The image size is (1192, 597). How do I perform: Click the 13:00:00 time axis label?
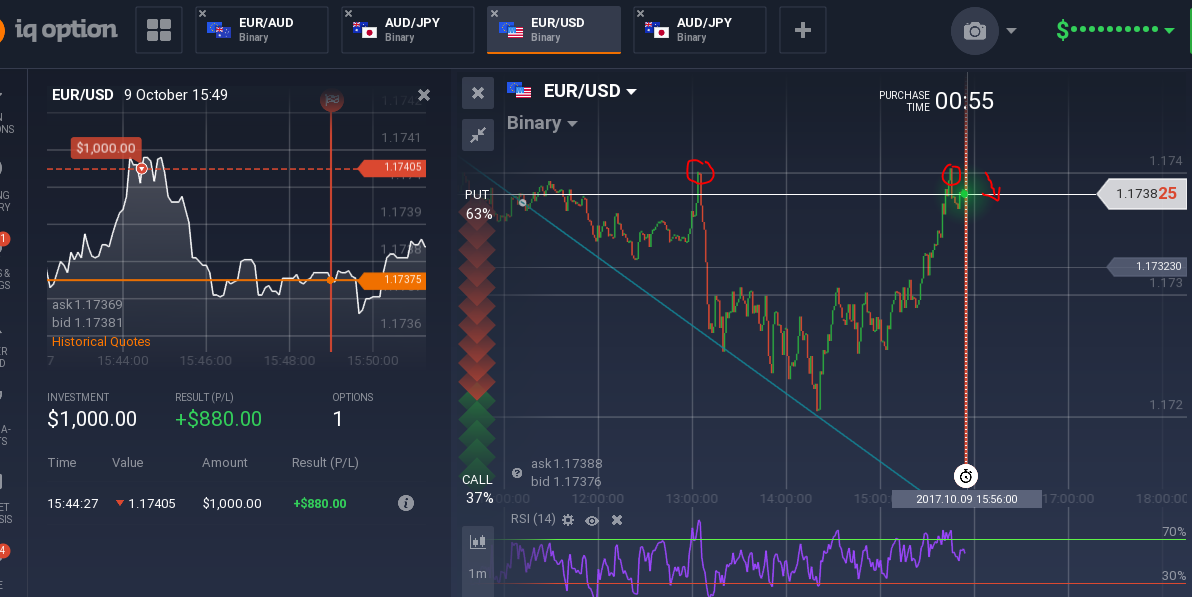click(x=691, y=499)
